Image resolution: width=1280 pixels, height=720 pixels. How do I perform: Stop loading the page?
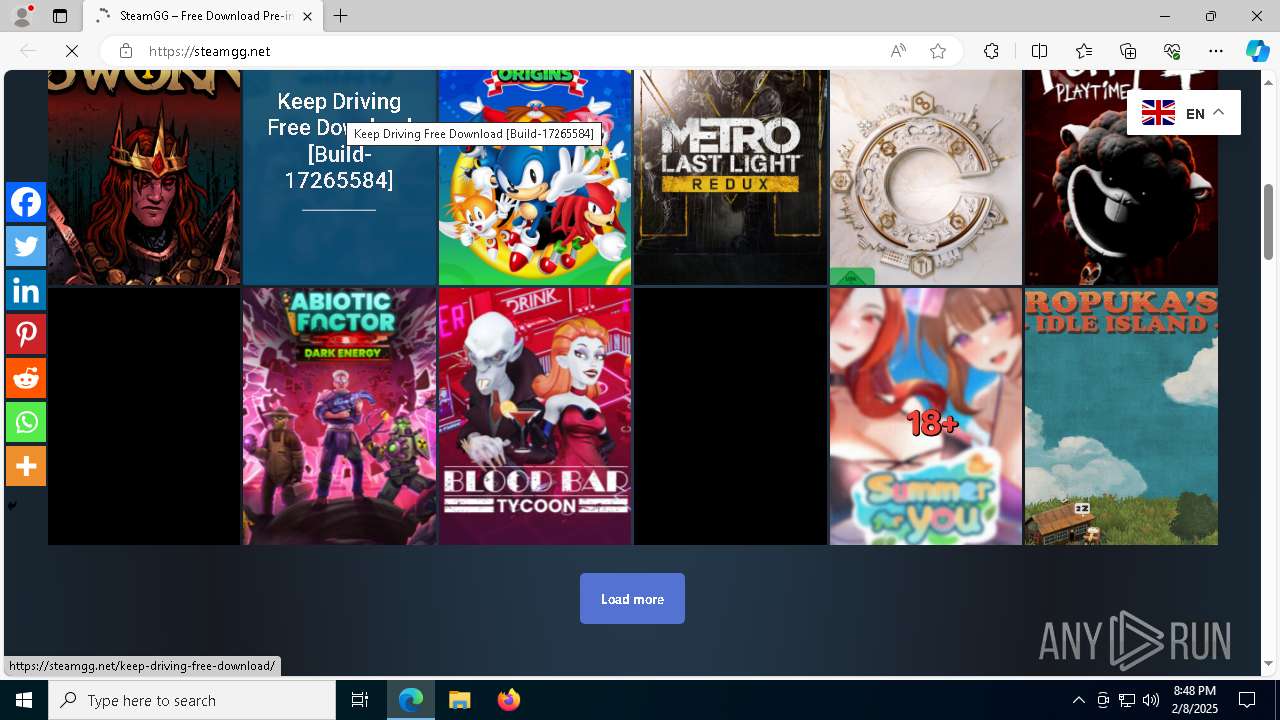point(72,51)
